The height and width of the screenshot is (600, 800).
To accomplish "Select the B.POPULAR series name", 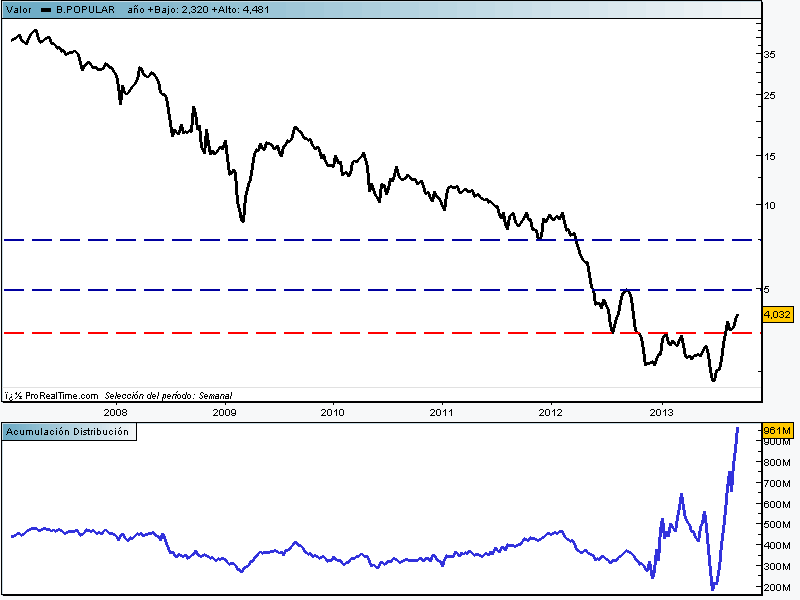I will [84, 9].
